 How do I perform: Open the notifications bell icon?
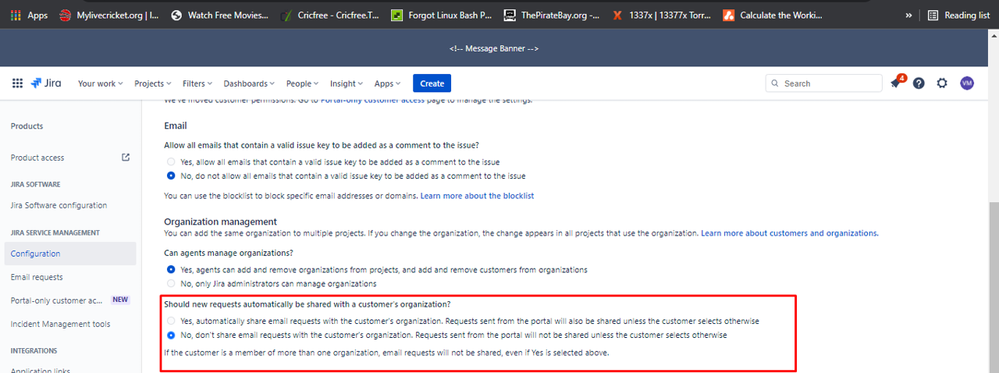(x=896, y=84)
